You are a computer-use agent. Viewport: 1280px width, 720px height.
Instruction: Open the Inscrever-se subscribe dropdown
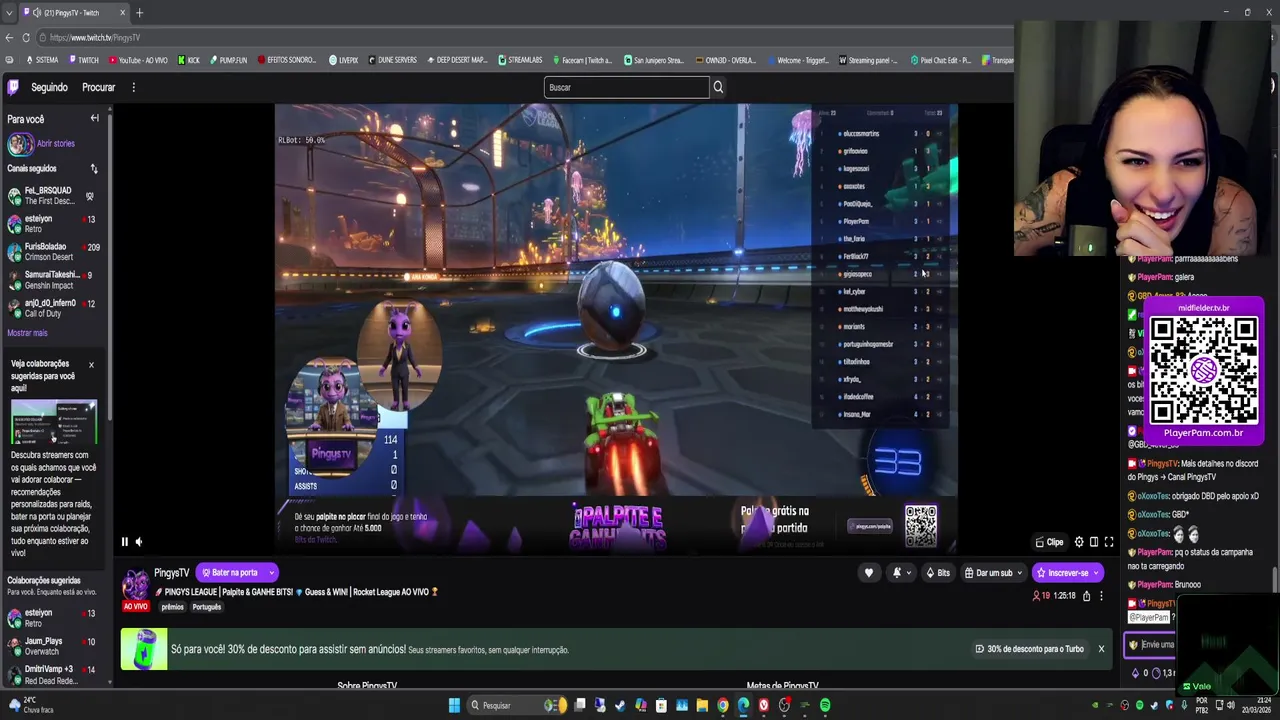pyautogui.click(x=1067, y=573)
